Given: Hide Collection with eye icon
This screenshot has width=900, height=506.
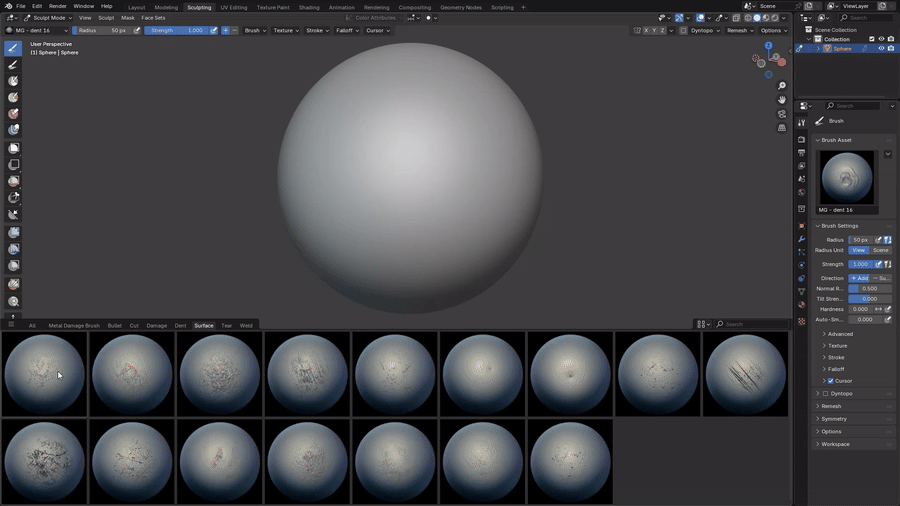Looking at the screenshot, I should click(881, 39).
